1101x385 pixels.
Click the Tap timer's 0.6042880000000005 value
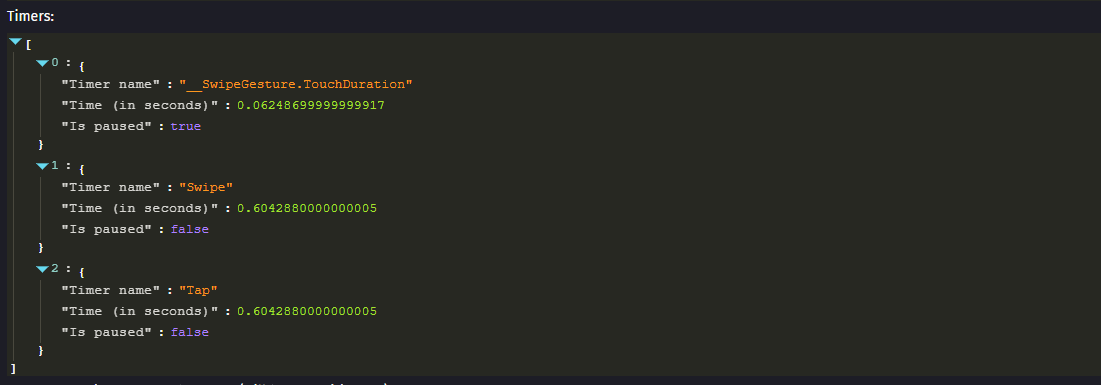(307, 311)
